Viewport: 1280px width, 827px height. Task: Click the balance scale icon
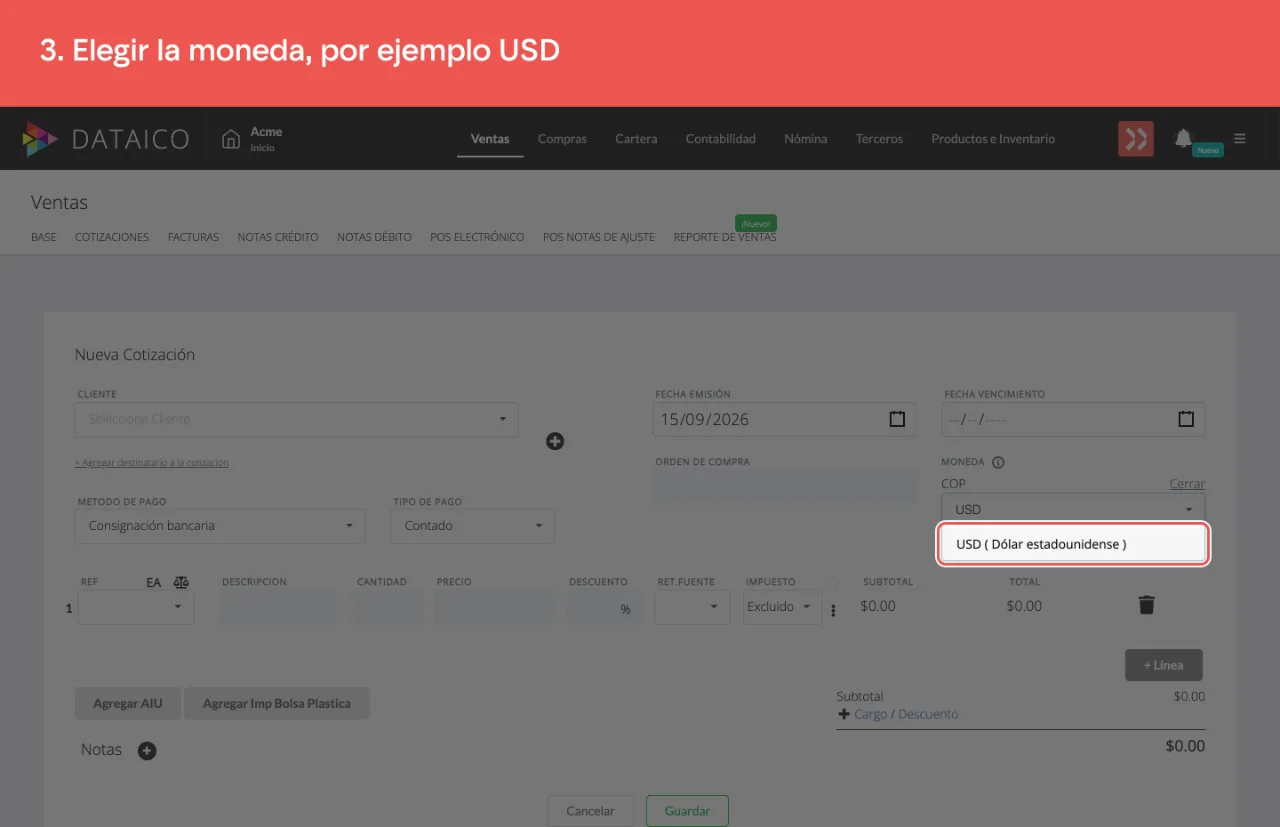point(181,582)
